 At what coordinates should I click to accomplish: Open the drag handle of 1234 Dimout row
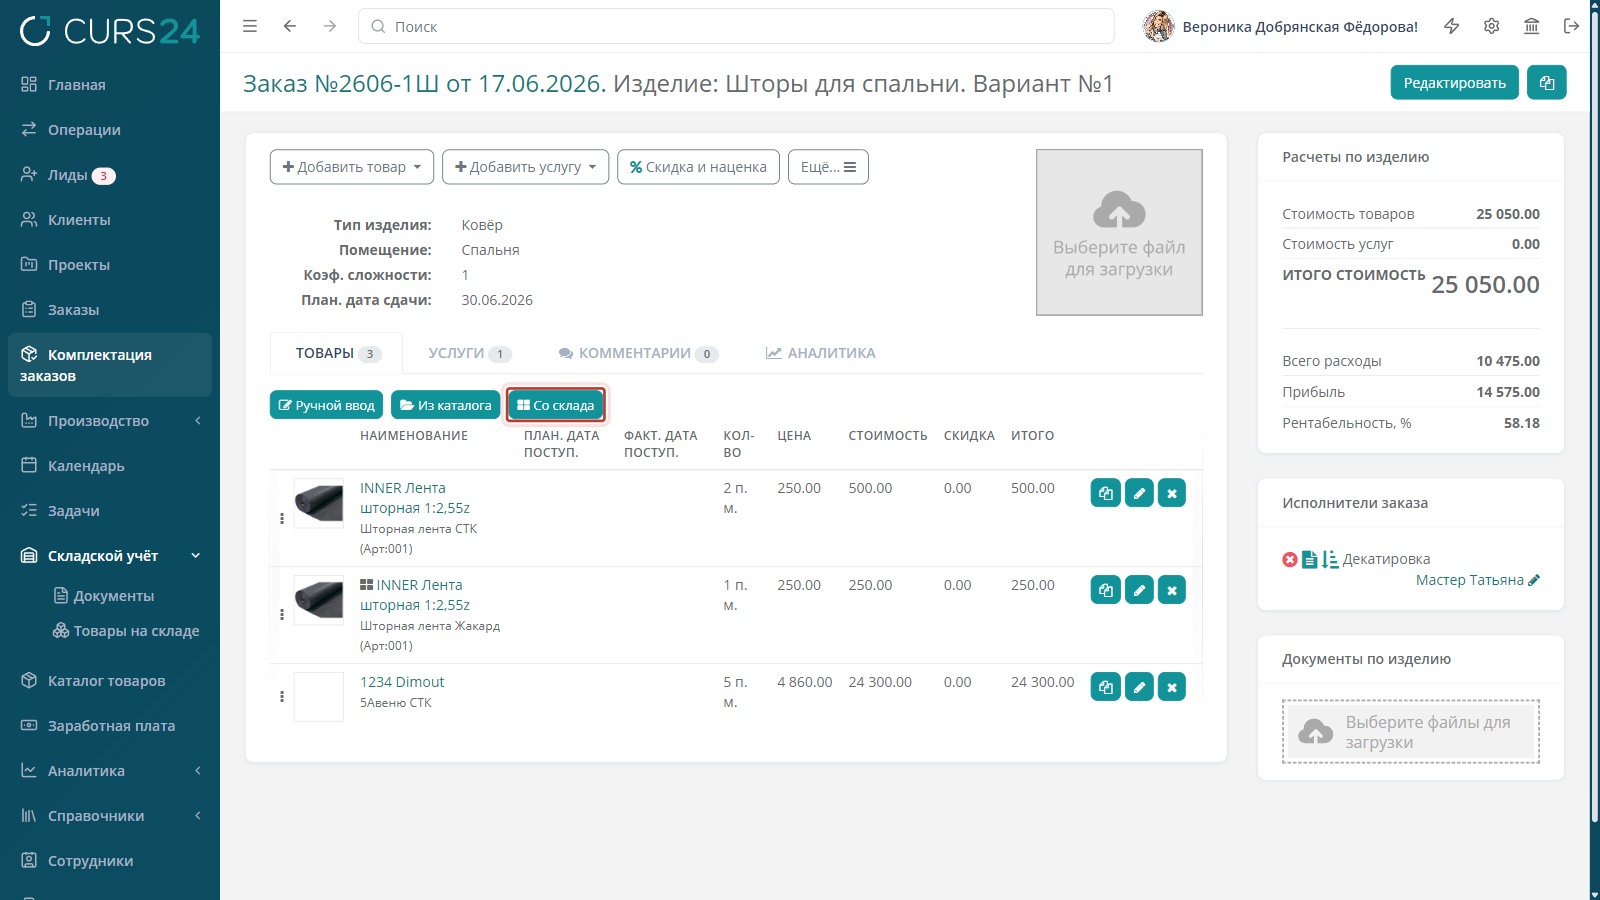[x=282, y=696]
